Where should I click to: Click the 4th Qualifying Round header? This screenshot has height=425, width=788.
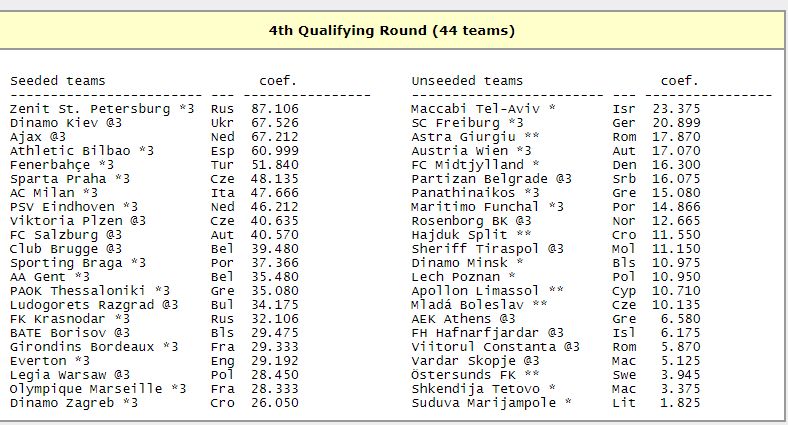(x=391, y=31)
